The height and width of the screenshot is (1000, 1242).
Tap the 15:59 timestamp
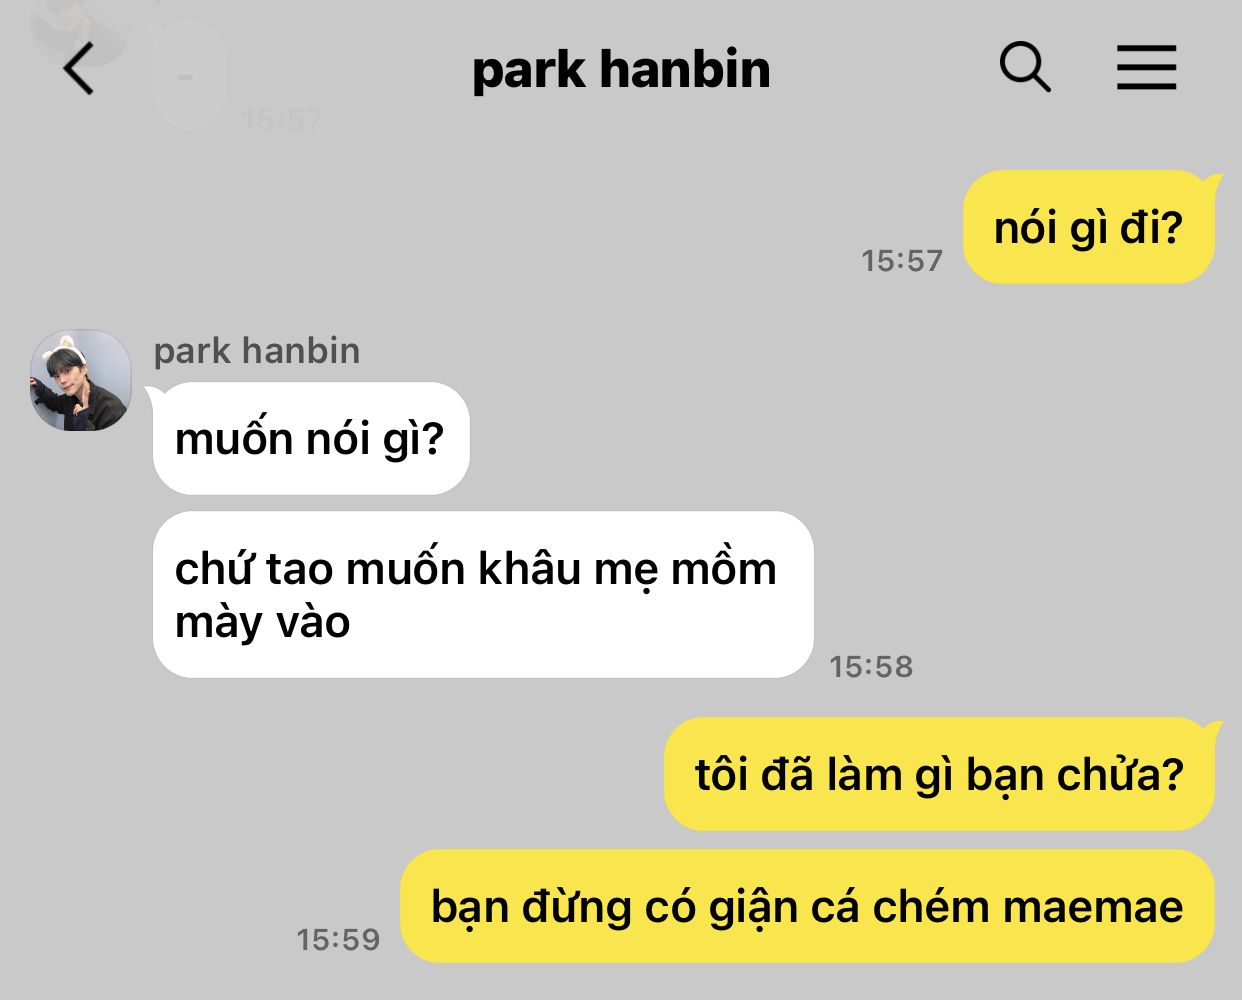pos(338,940)
